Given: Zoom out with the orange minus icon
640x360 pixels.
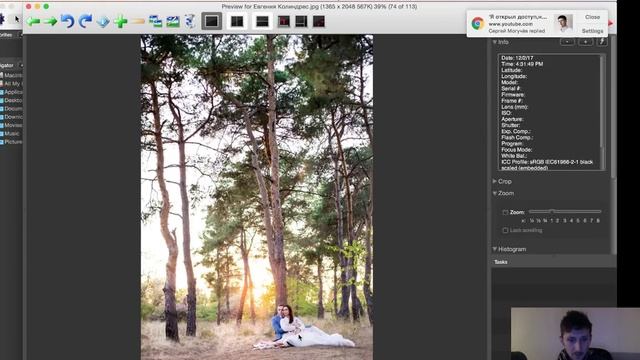Looking at the screenshot, I should pyautogui.click(x=138, y=21).
